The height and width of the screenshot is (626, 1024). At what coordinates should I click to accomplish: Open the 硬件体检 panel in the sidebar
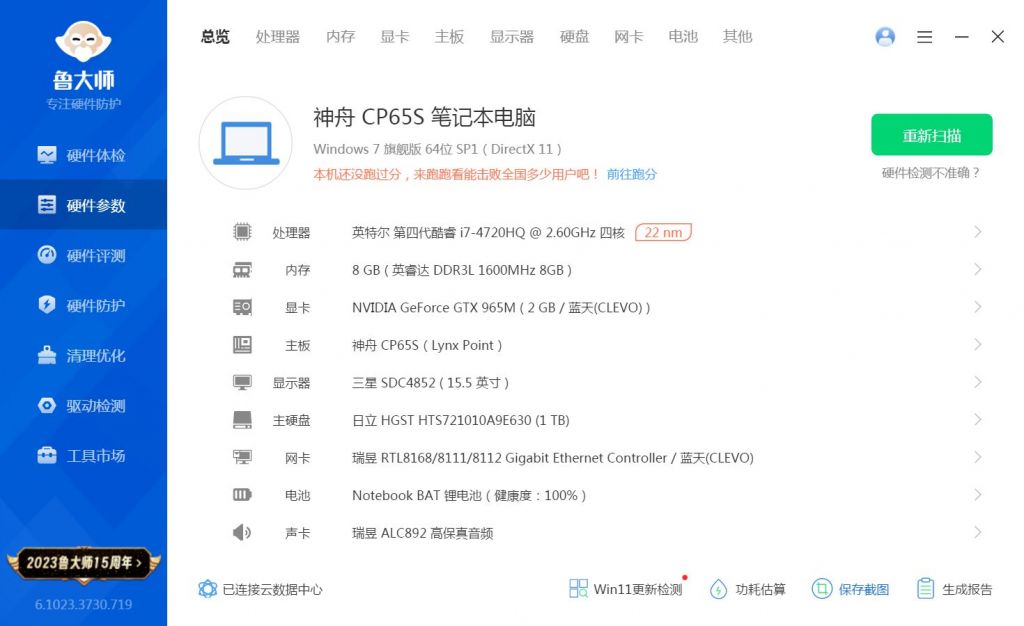(84, 155)
